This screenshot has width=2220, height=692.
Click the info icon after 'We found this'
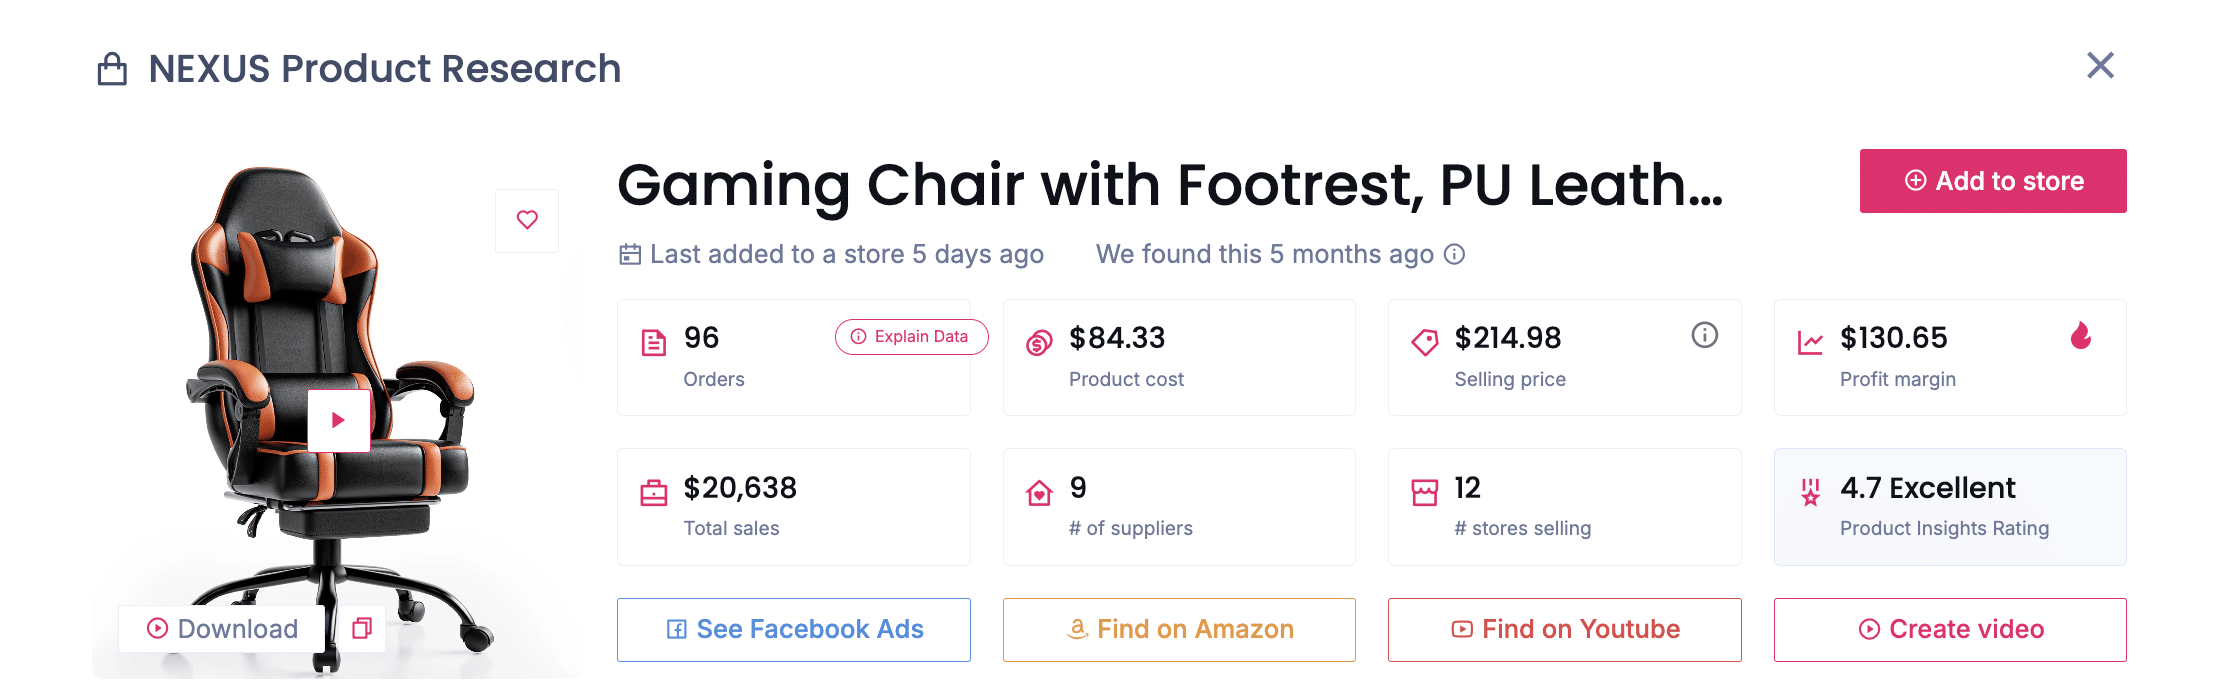point(1455,254)
